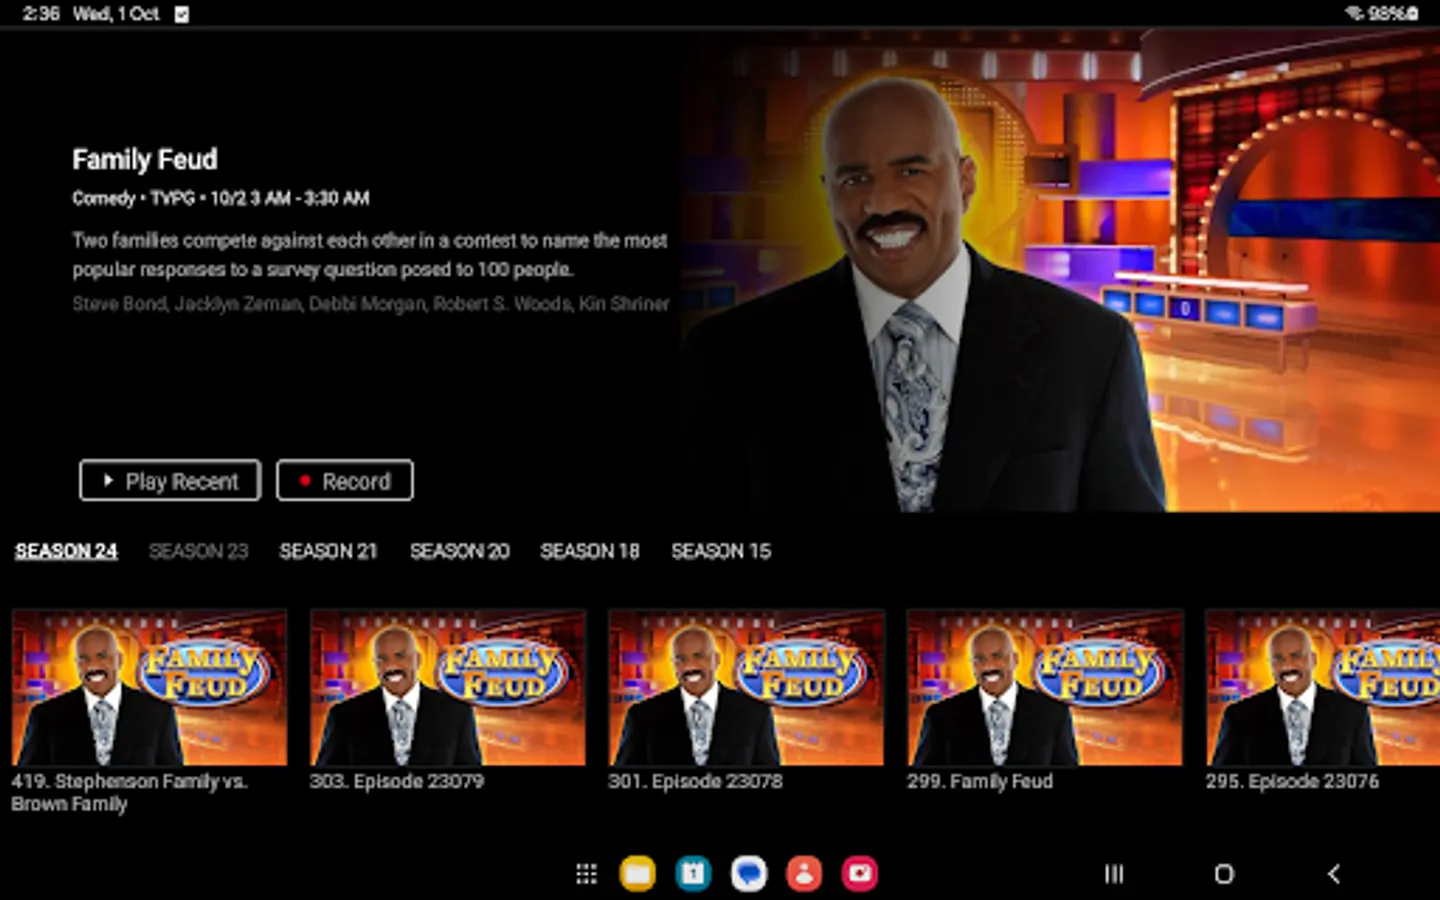Tap the '295. Episode 23076' caption
This screenshot has width=1440, height=900.
[1292, 781]
